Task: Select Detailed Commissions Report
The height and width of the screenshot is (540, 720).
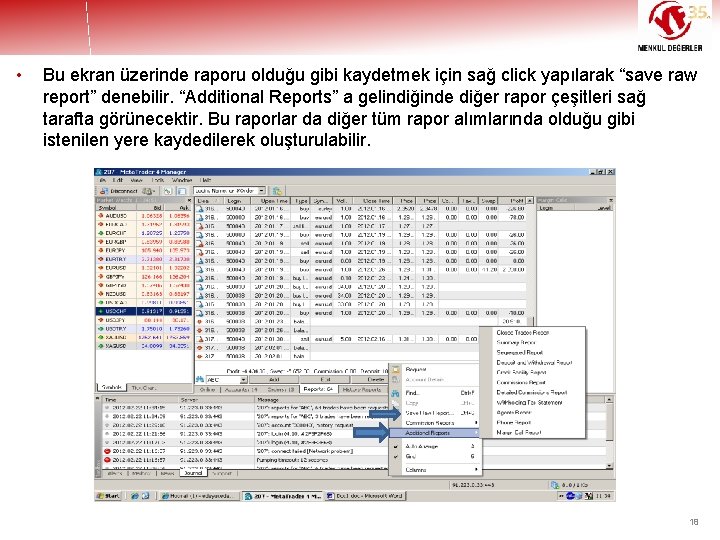Action: 532,393
